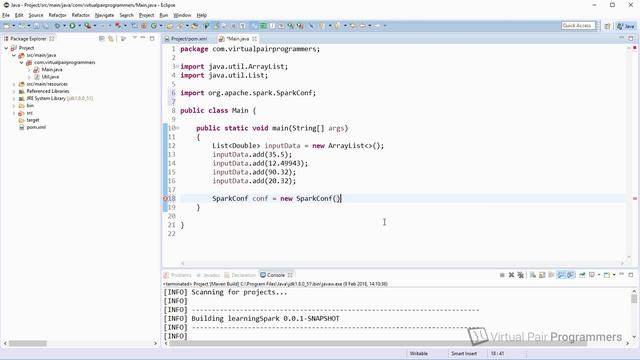The height and width of the screenshot is (360, 640).
Task: Click Console vertical scrollbar thumb
Action: pyautogui.click(x=634, y=299)
